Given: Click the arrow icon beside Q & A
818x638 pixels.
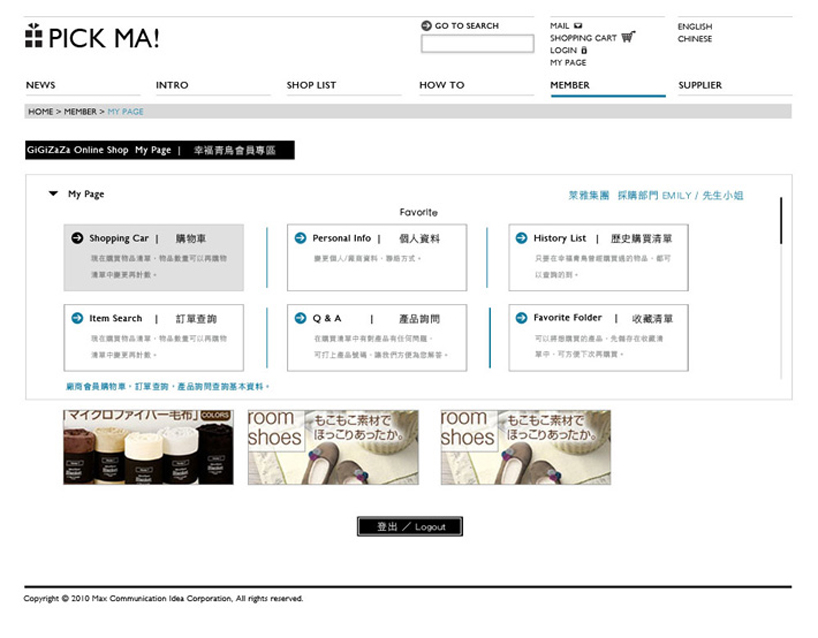Looking at the screenshot, I should (x=300, y=318).
